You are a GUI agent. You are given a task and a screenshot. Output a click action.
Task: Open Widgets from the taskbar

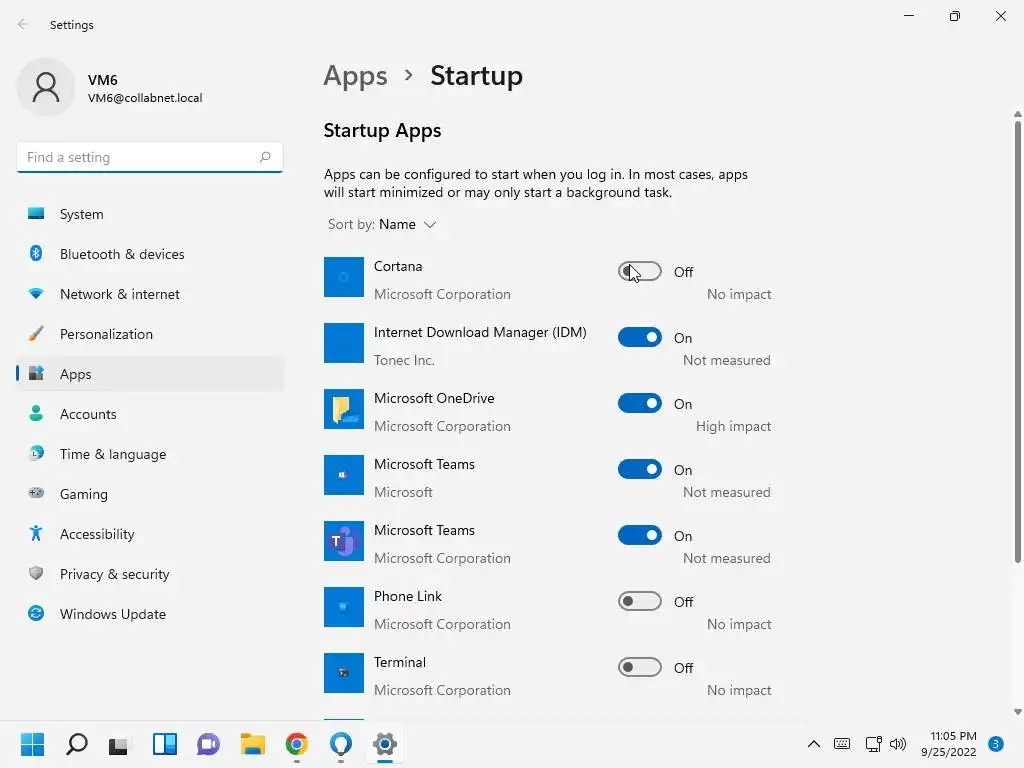pyautogui.click(x=165, y=744)
